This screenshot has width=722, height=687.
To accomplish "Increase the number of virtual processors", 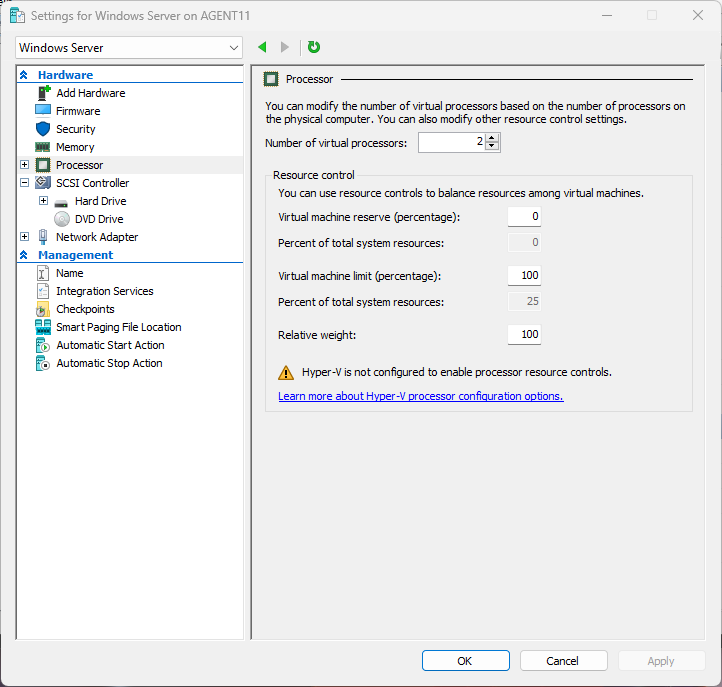I will [492, 138].
